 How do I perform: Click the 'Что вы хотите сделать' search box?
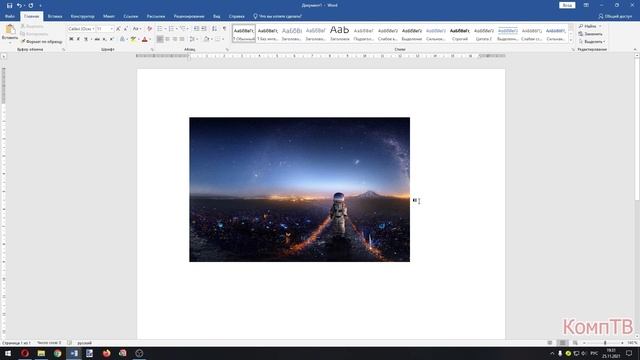tap(278, 16)
